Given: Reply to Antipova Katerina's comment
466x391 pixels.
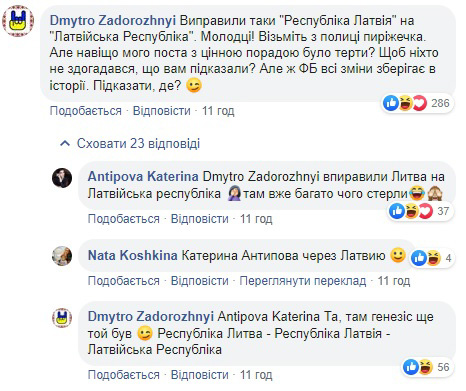Looking at the screenshot, I should 200,219.
